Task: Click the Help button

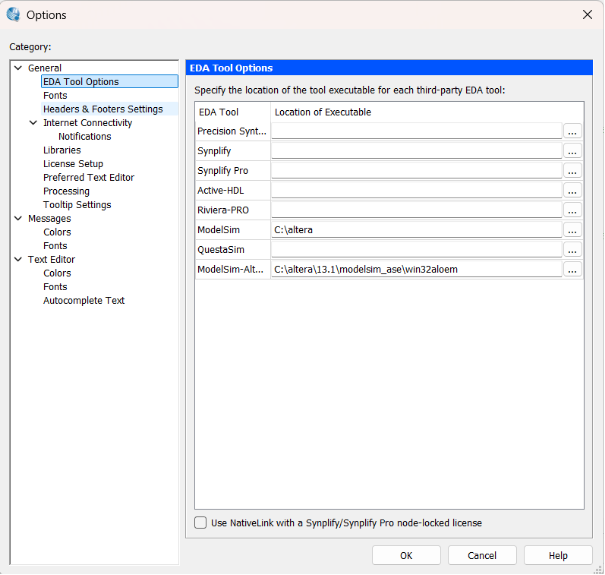Action: tap(557, 555)
